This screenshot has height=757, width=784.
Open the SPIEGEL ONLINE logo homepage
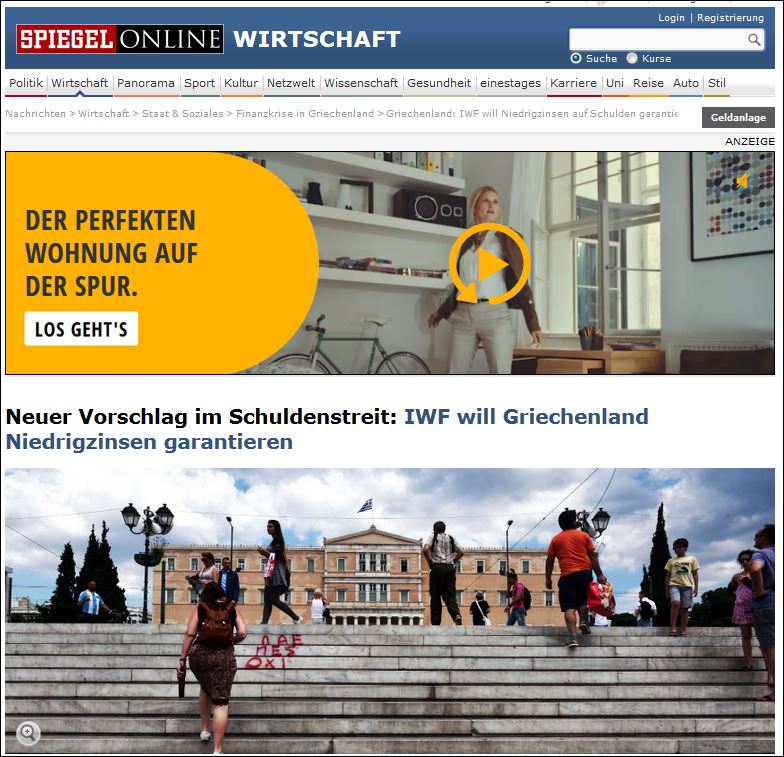120,39
